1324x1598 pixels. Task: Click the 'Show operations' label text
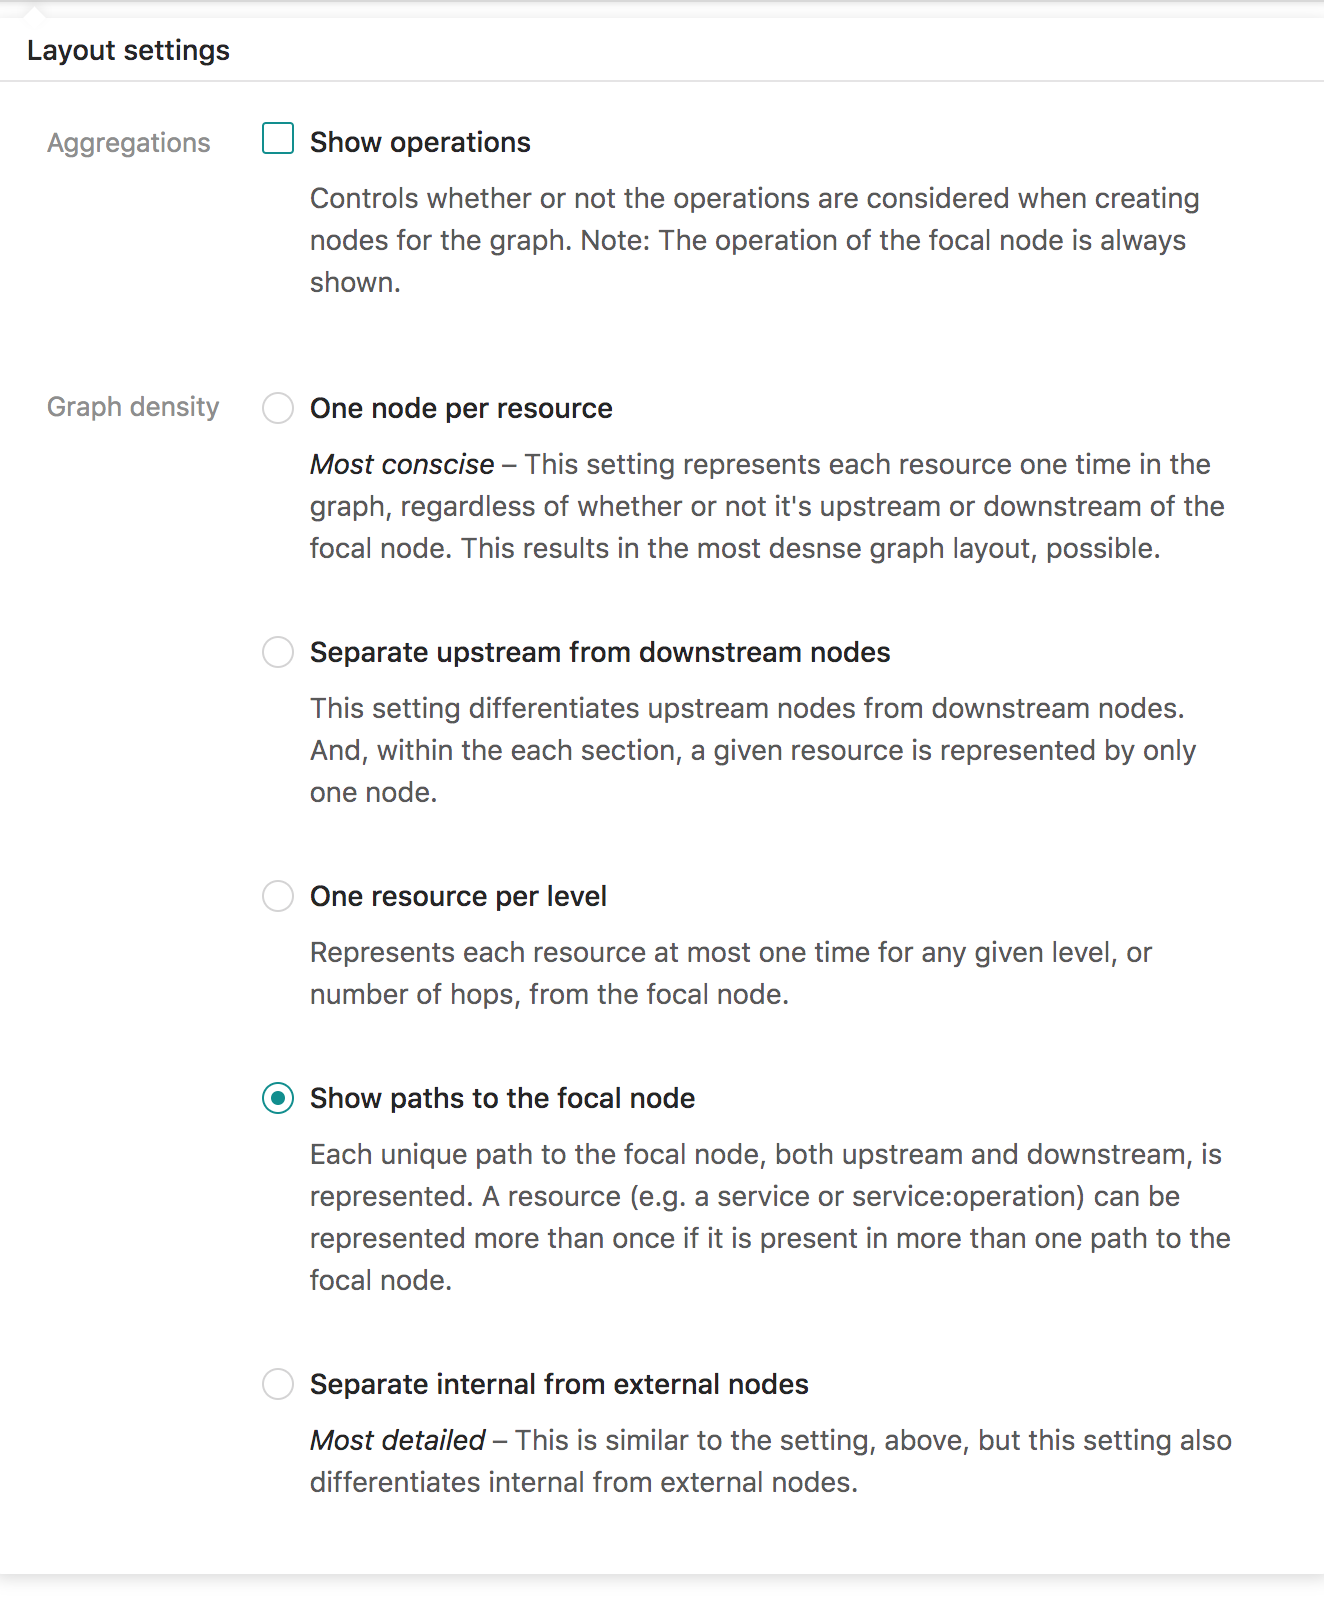click(x=420, y=142)
